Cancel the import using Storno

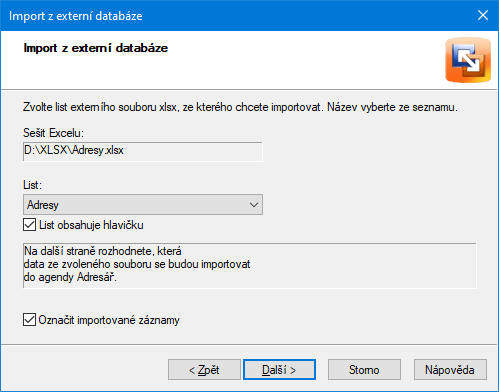(x=364, y=370)
